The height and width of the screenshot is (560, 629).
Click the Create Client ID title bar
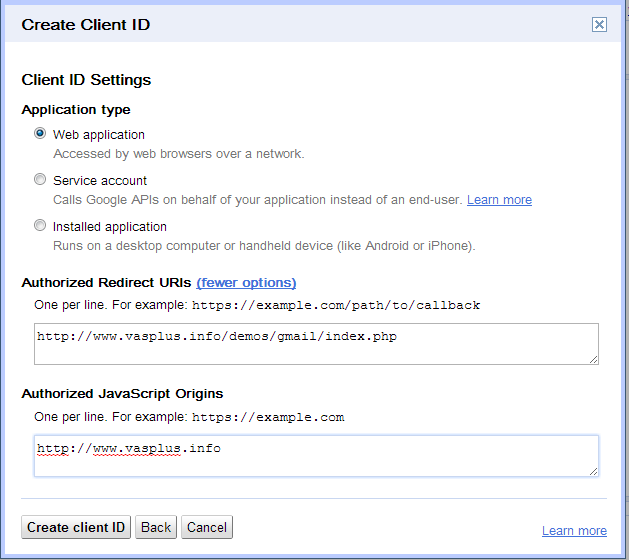(x=313, y=24)
